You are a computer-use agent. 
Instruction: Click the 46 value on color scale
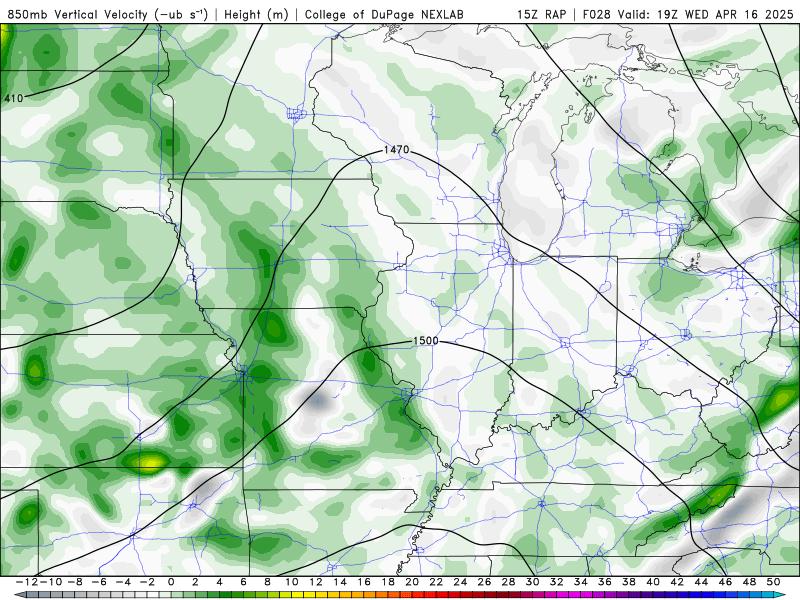point(725,582)
